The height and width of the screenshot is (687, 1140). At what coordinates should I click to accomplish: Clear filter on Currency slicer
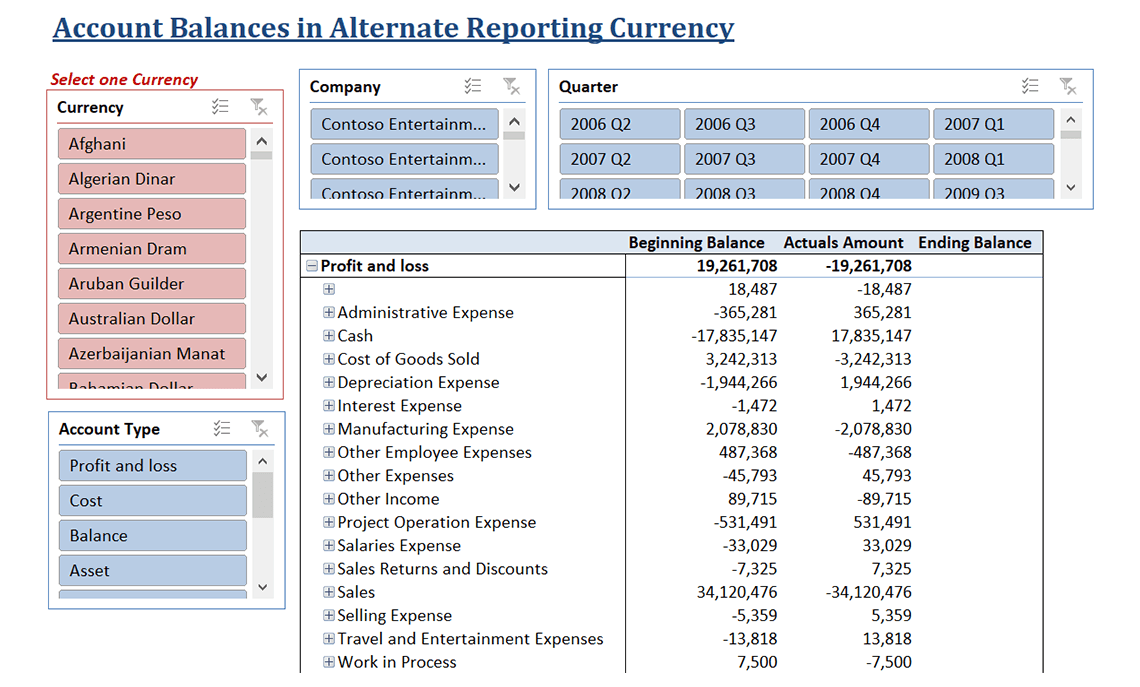pos(259,107)
